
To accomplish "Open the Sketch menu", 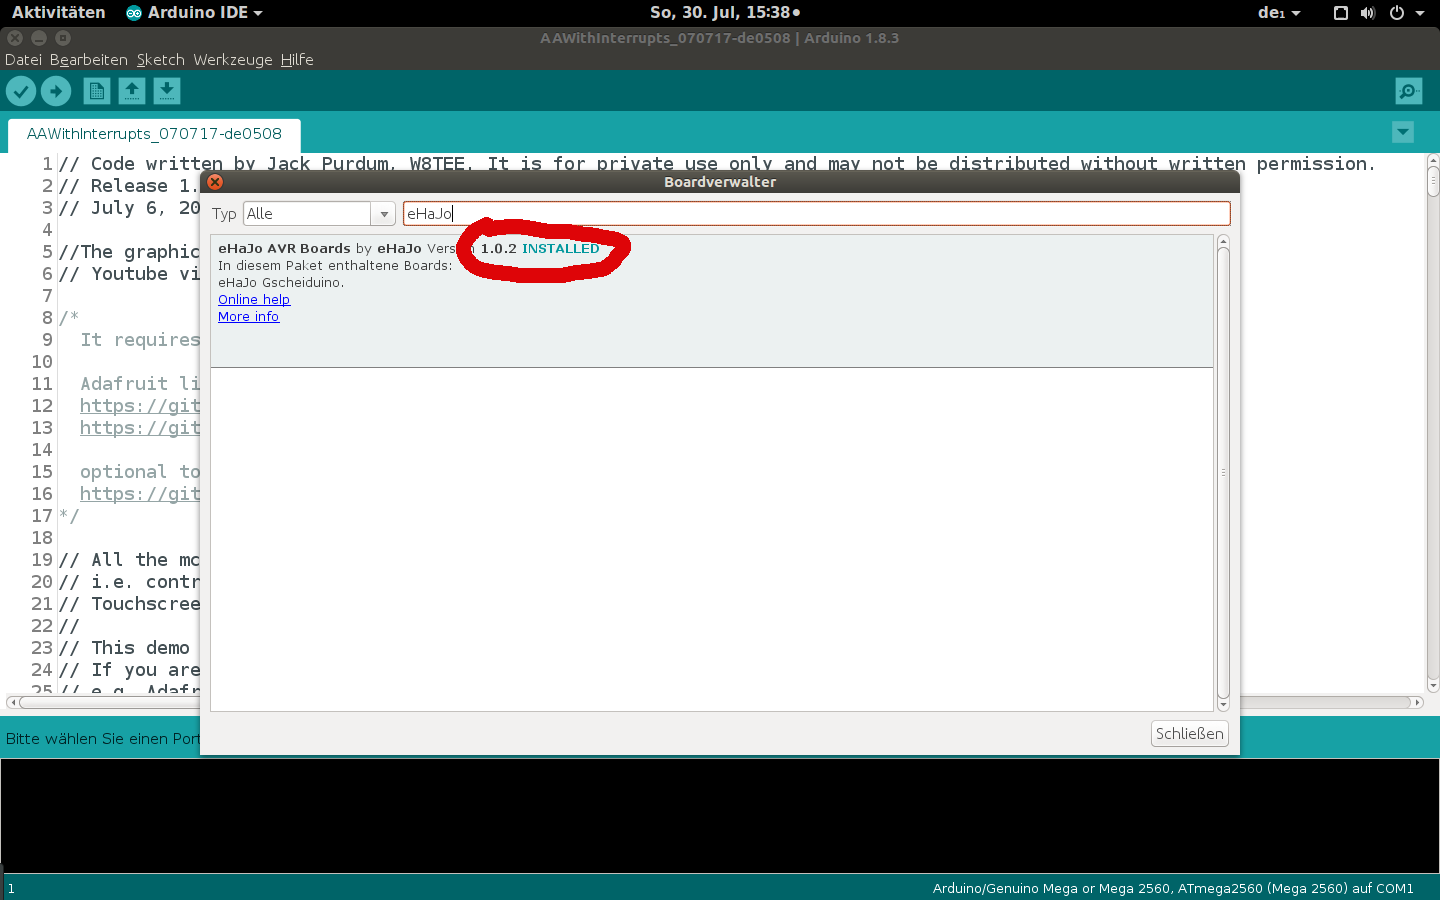I will pyautogui.click(x=161, y=60).
